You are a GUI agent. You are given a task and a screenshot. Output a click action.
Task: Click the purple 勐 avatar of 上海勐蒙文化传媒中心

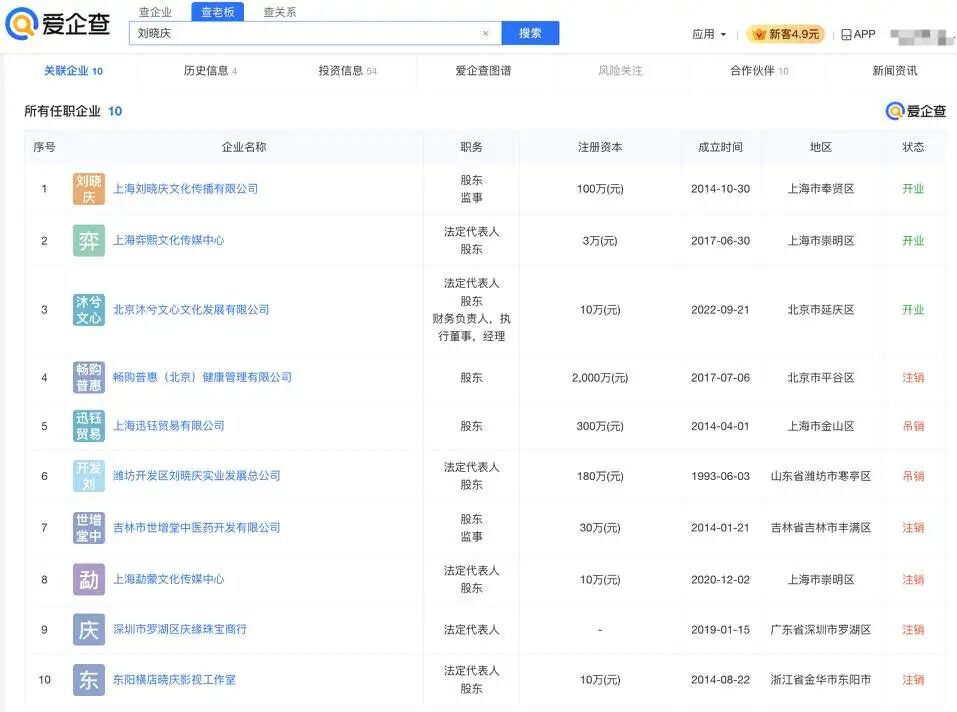(x=88, y=578)
